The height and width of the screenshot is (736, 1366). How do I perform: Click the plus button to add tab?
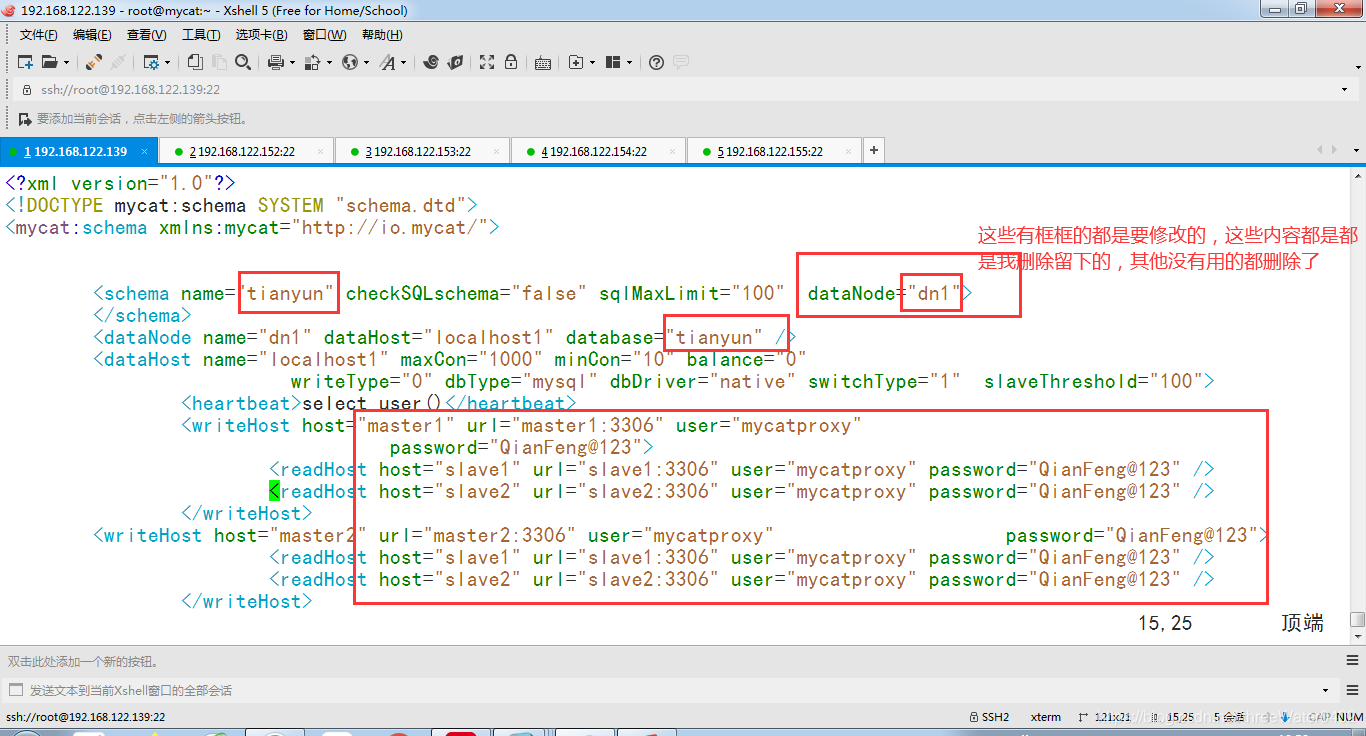tap(874, 151)
